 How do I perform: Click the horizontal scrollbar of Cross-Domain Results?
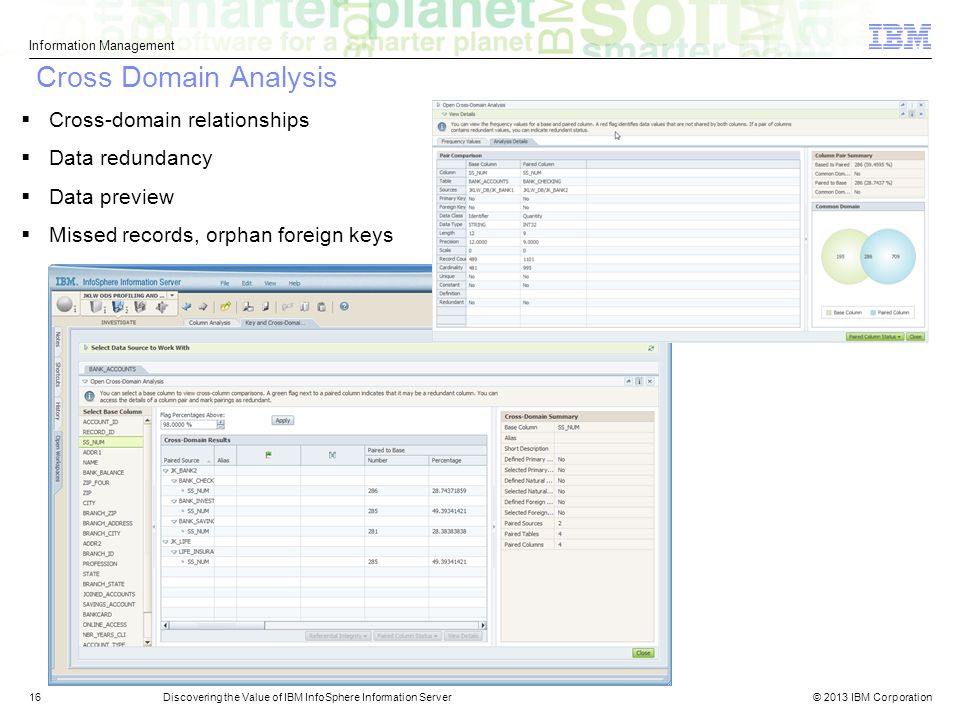point(324,625)
